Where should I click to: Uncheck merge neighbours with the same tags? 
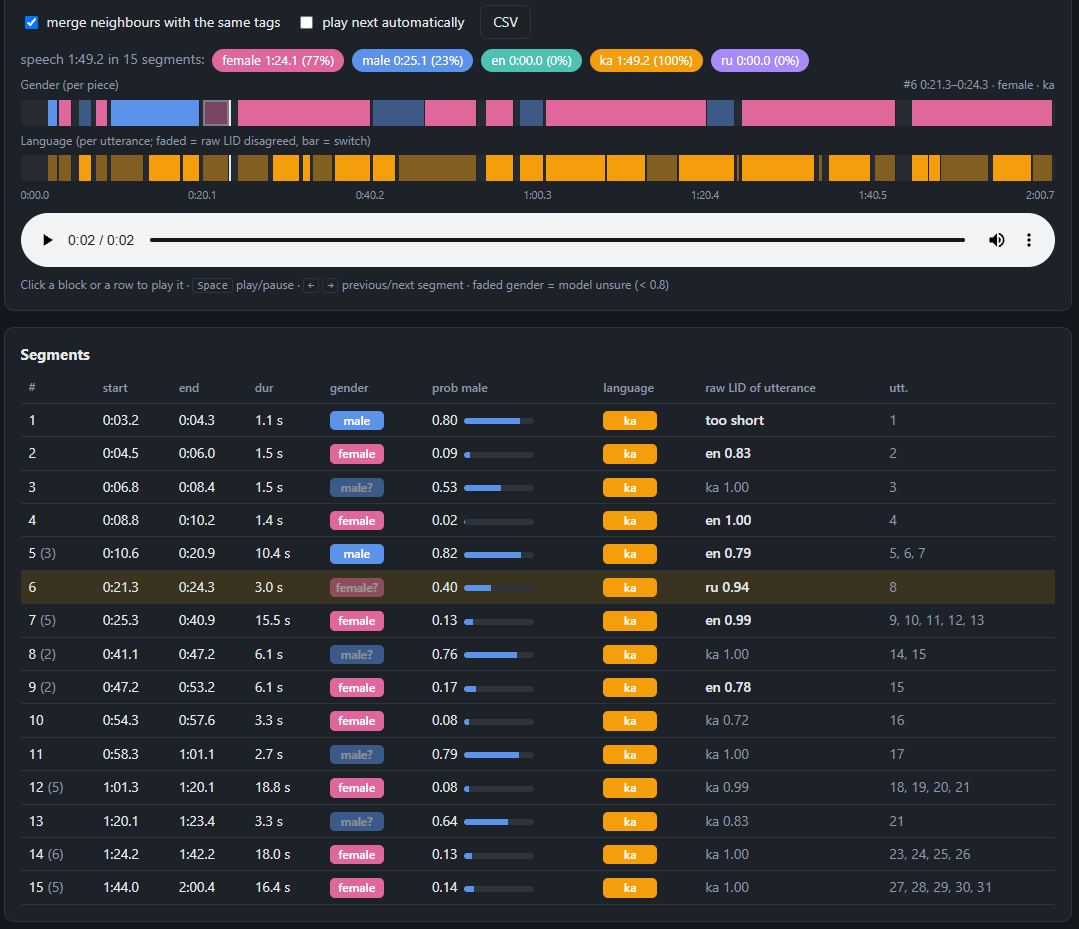(x=32, y=23)
